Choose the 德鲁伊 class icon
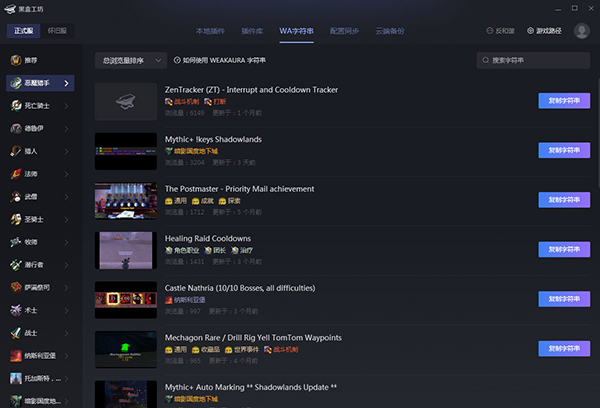600x408 pixels. coord(15,128)
